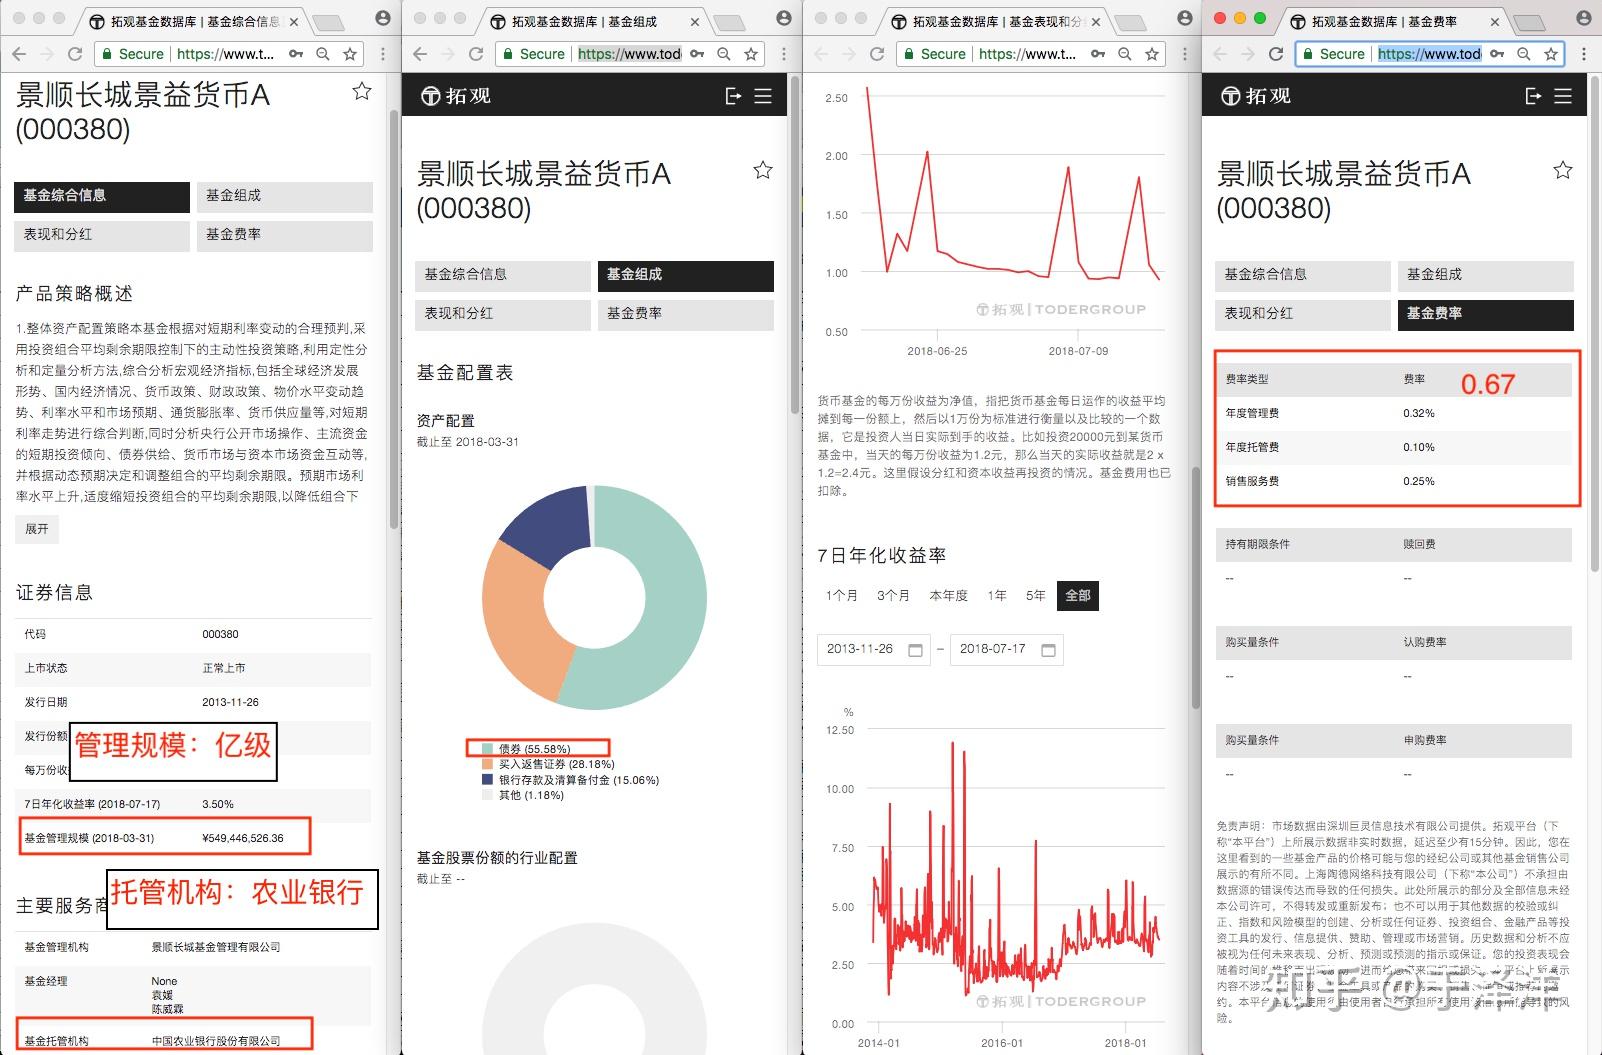Click 银行存款及清算备付金 (15.06%) legend swatch

pyautogui.click(x=488, y=780)
